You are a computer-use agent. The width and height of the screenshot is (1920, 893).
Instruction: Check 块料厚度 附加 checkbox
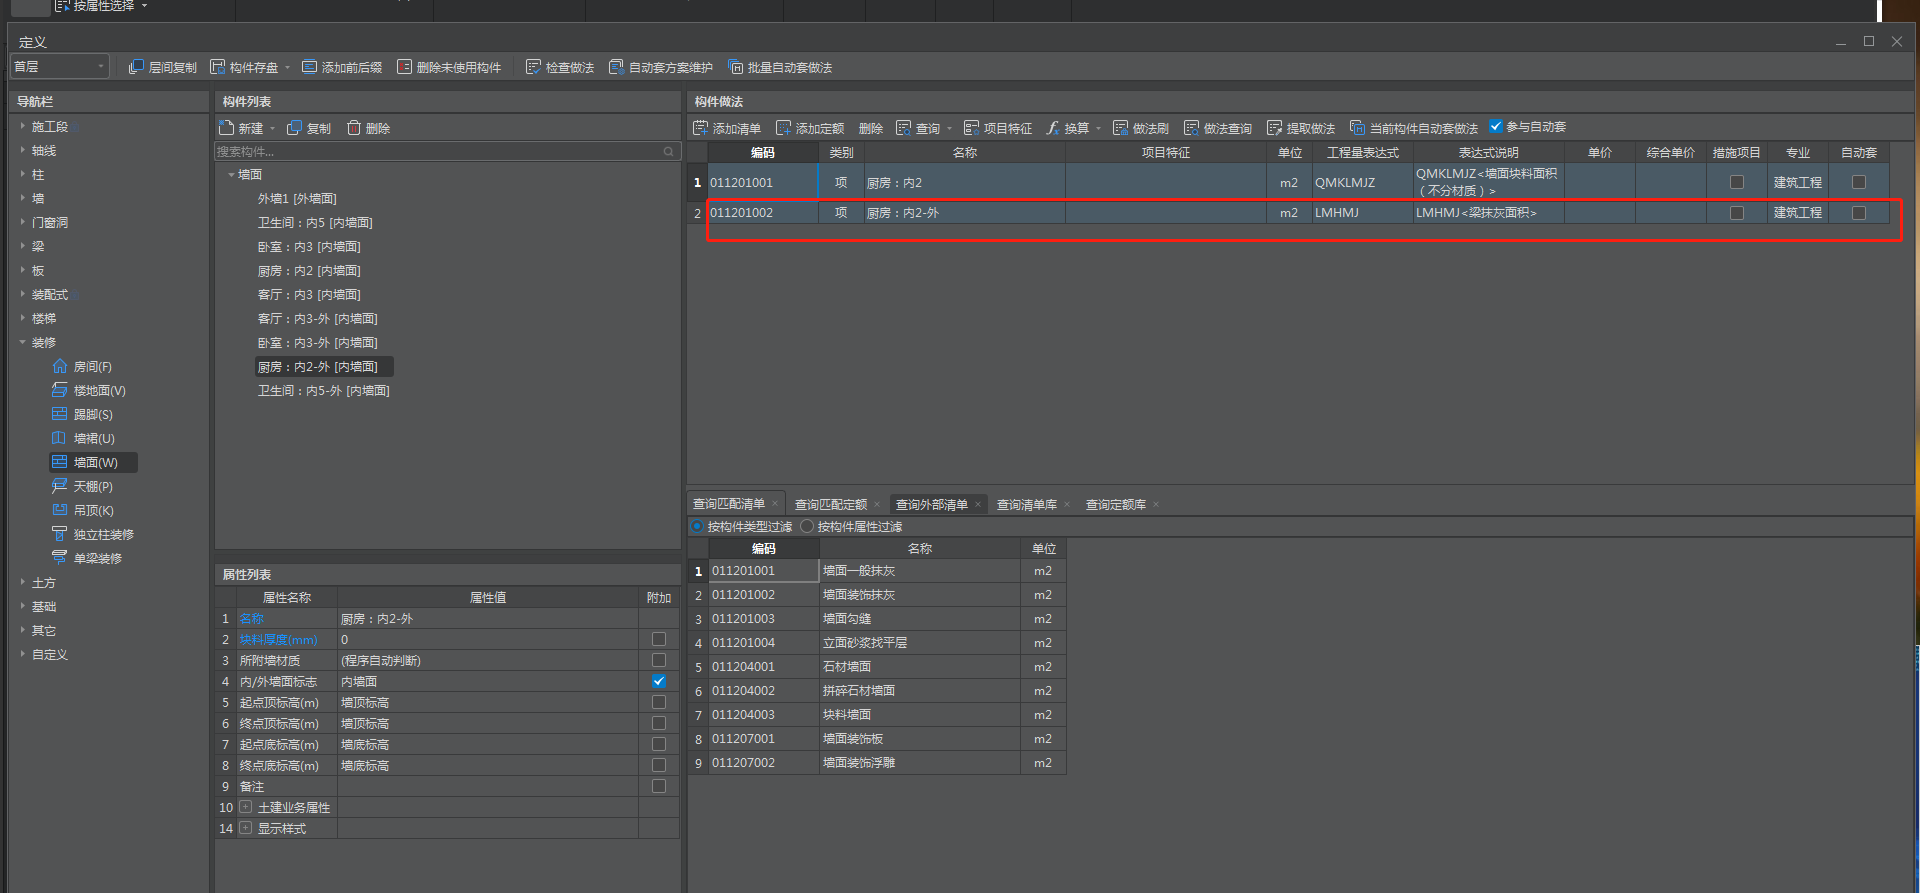(659, 639)
